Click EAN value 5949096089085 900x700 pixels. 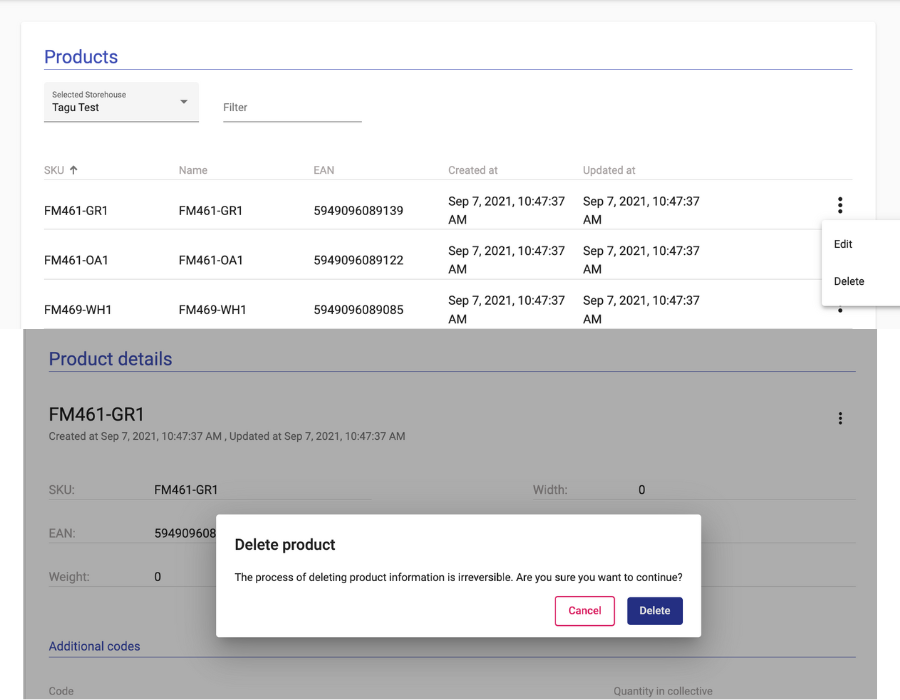[358, 310]
